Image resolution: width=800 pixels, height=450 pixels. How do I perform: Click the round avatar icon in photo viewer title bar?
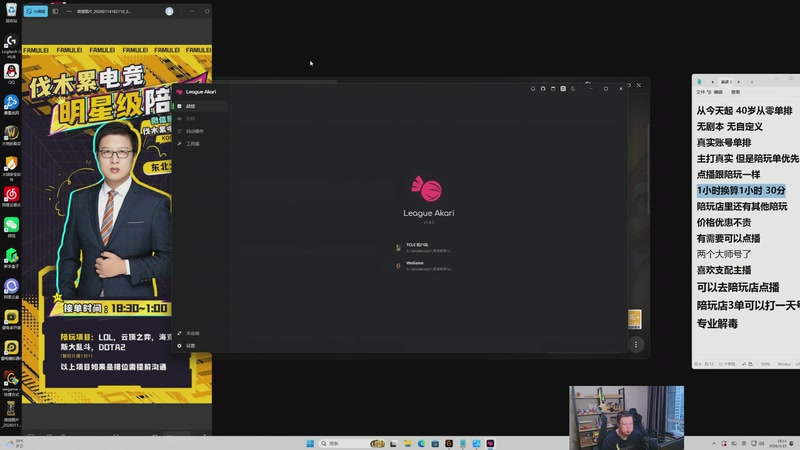169,11
